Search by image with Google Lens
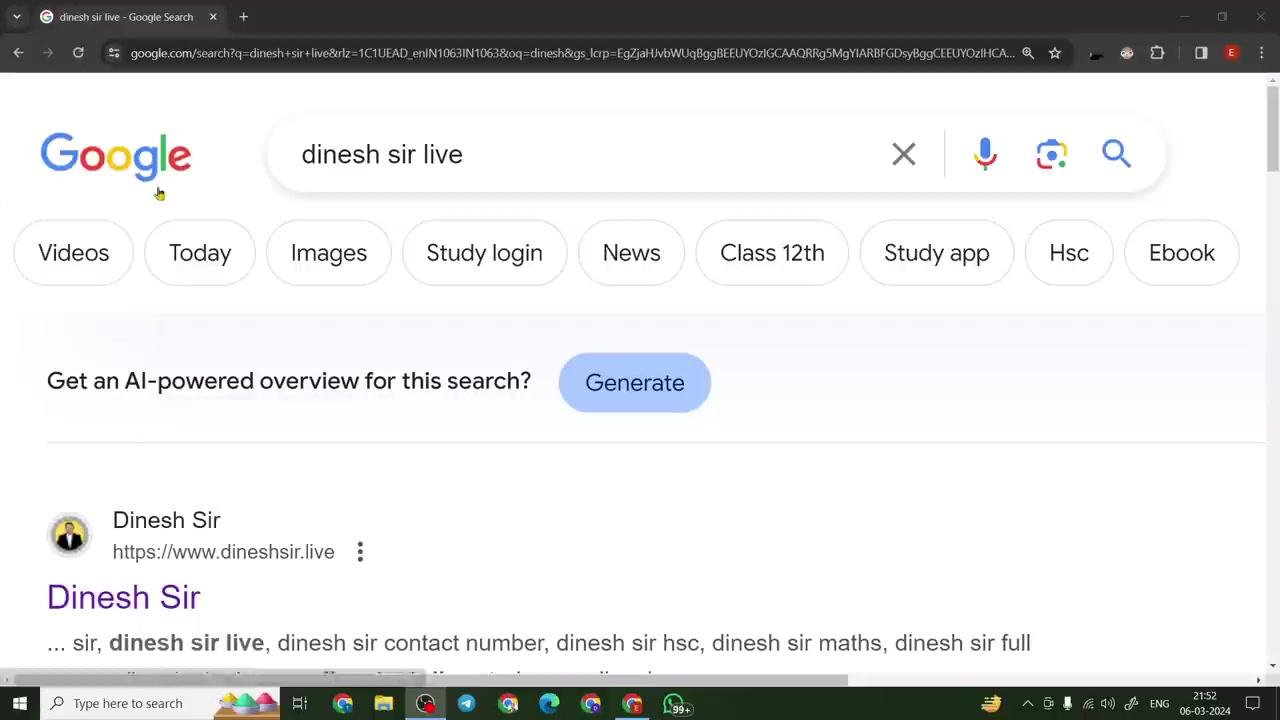The height and width of the screenshot is (720, 1280). click(x=1051, y=154)
